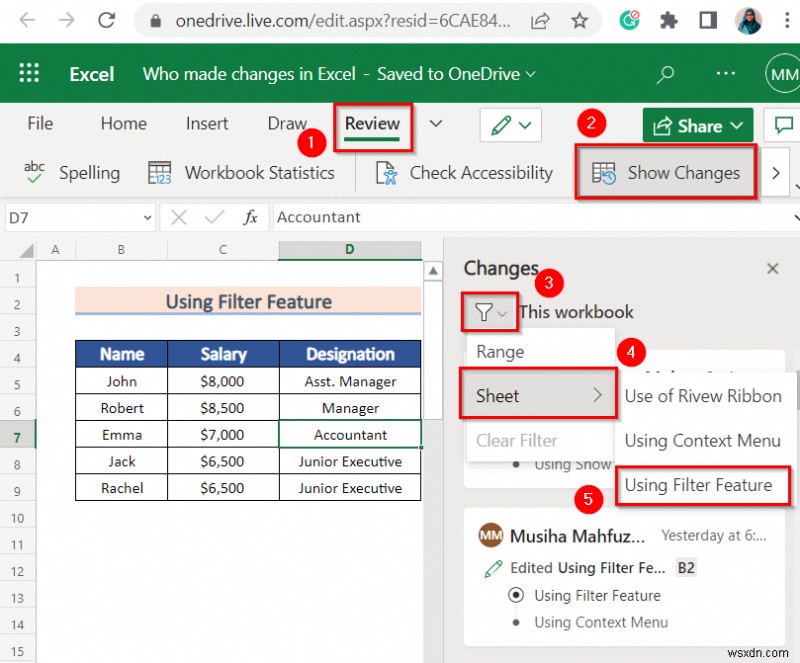The image size is (800, 663).
Task: Reload the page with the browser refresh icon
Action: pos(107,18)
